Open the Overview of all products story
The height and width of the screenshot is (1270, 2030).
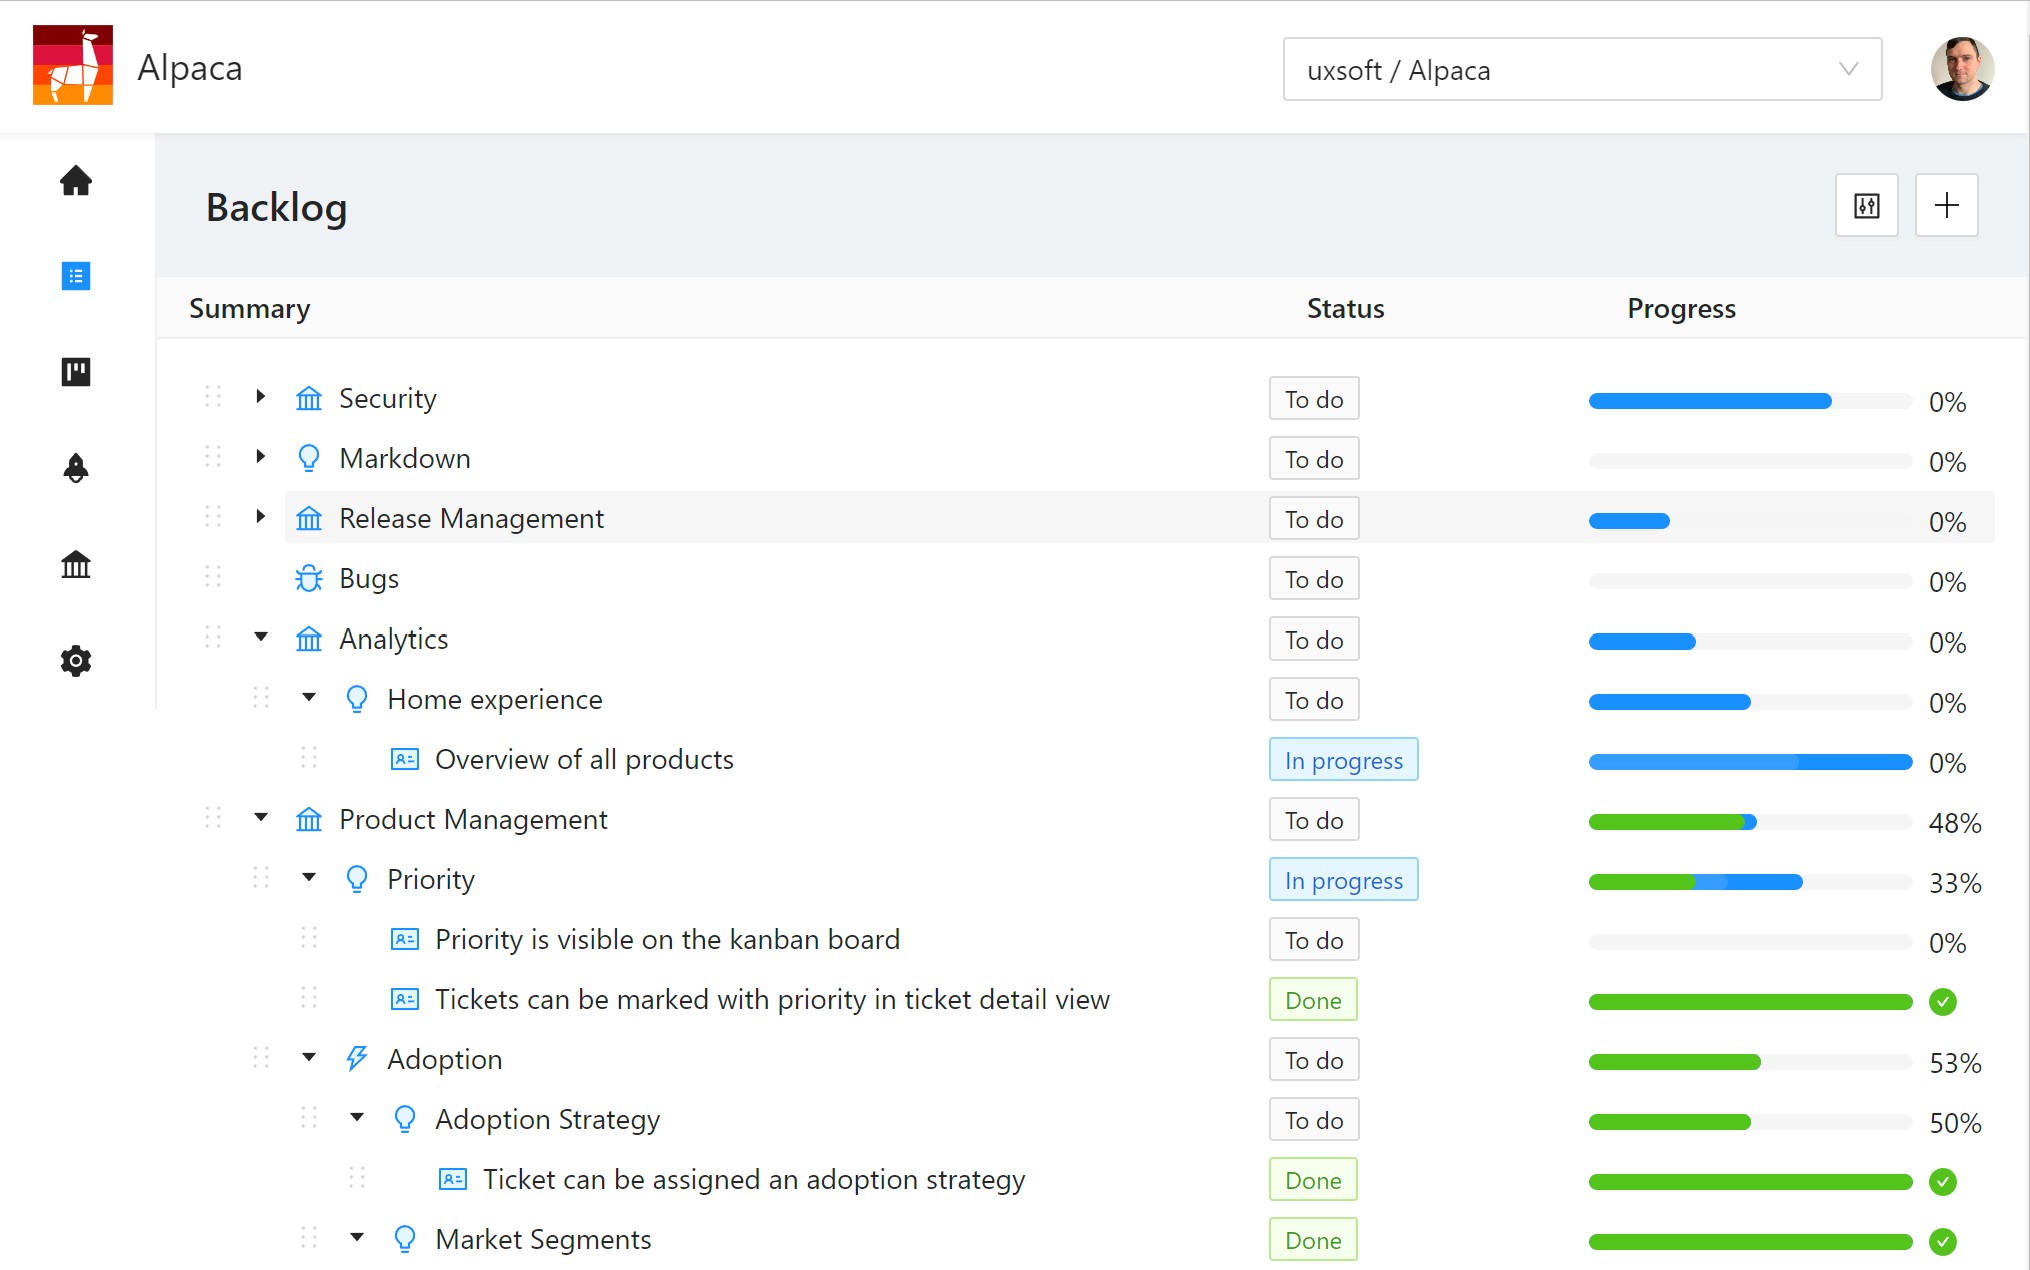pos(583,760)
